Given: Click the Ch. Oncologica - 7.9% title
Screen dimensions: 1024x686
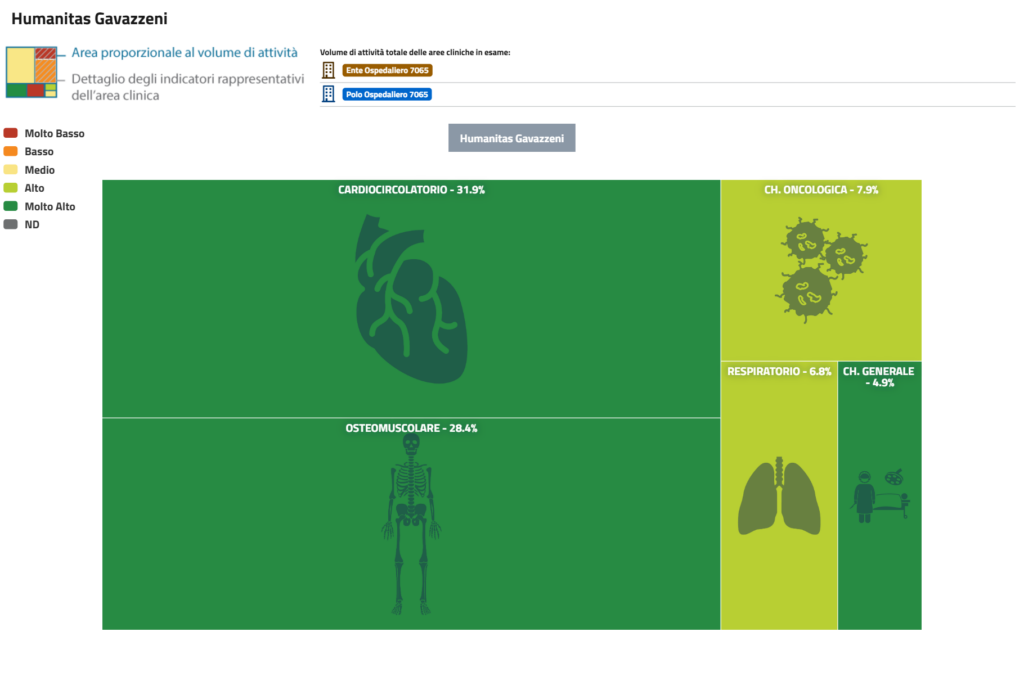Looking at the screenshot, I should [821, 189].
